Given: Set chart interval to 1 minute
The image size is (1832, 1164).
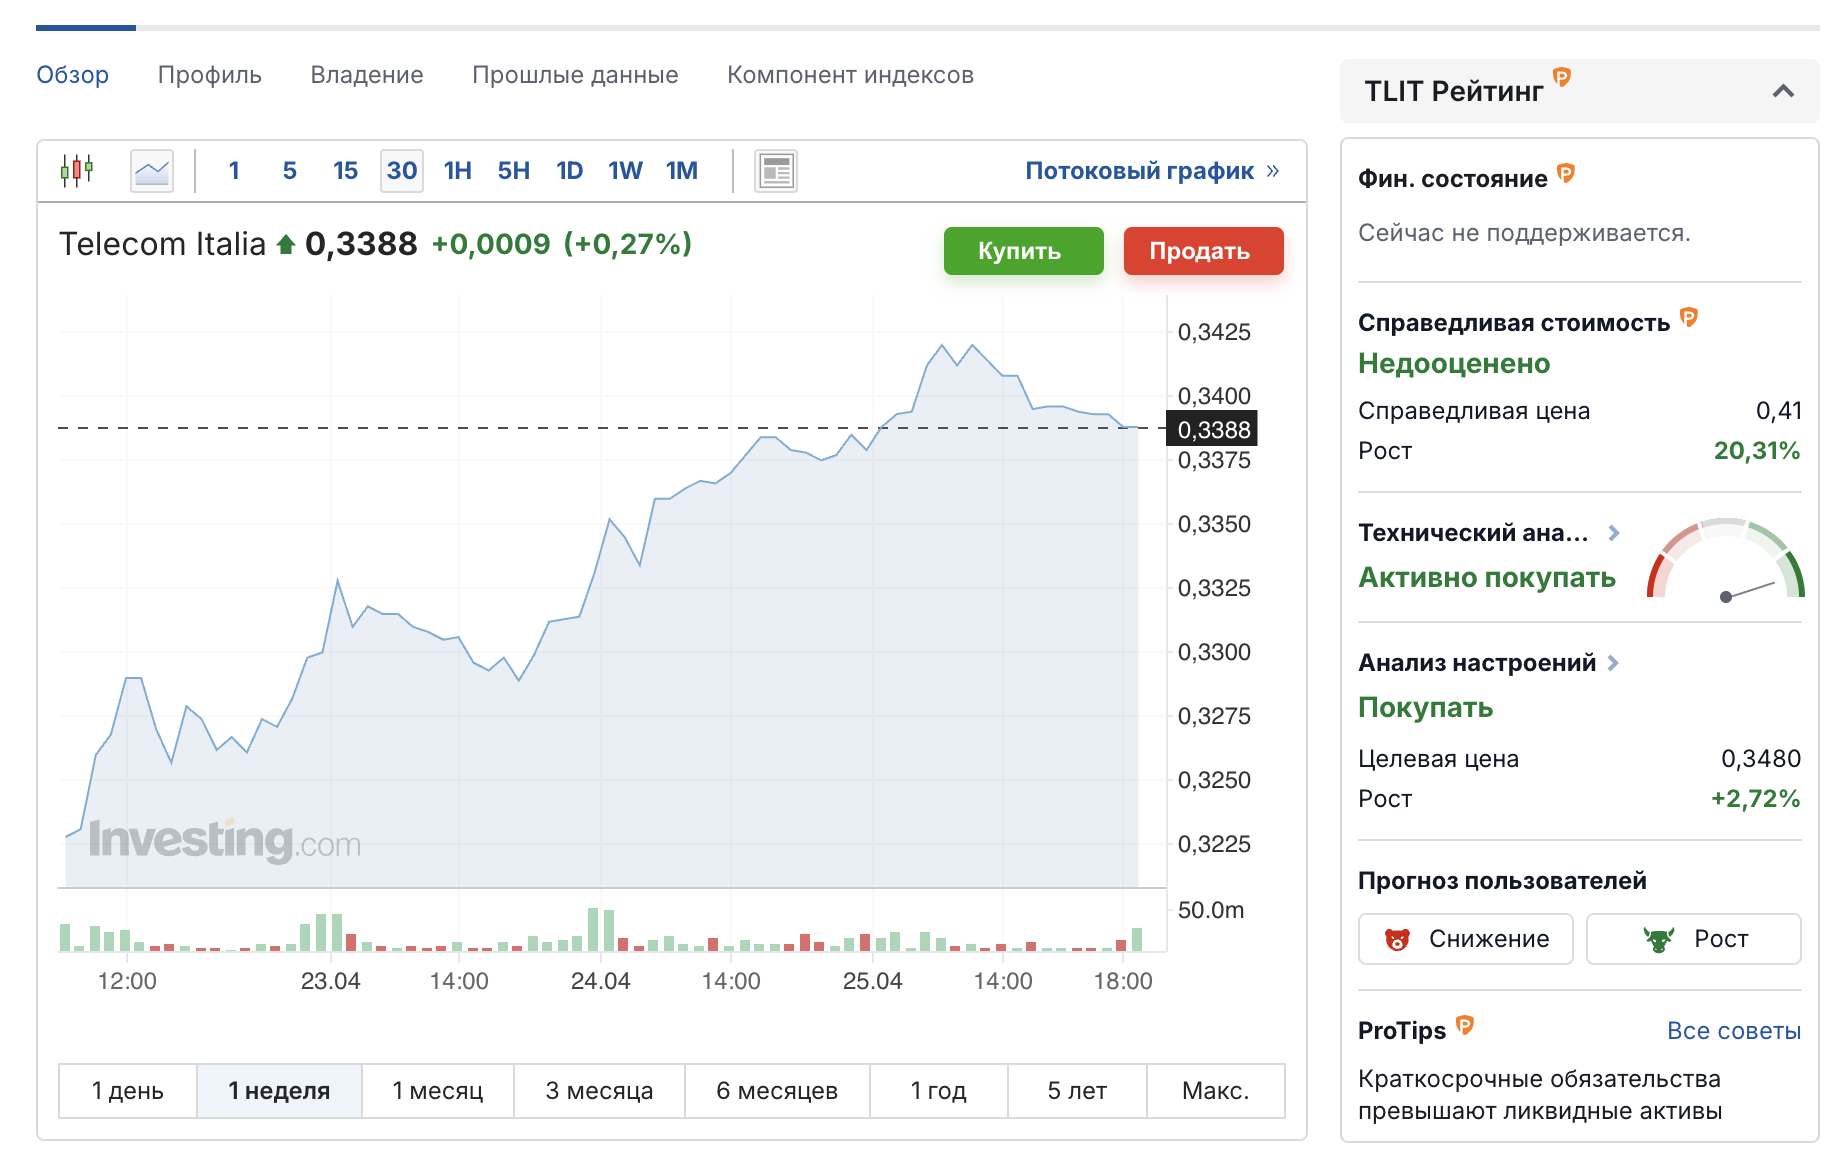Looking at the screenshot, I should [234, 171].
